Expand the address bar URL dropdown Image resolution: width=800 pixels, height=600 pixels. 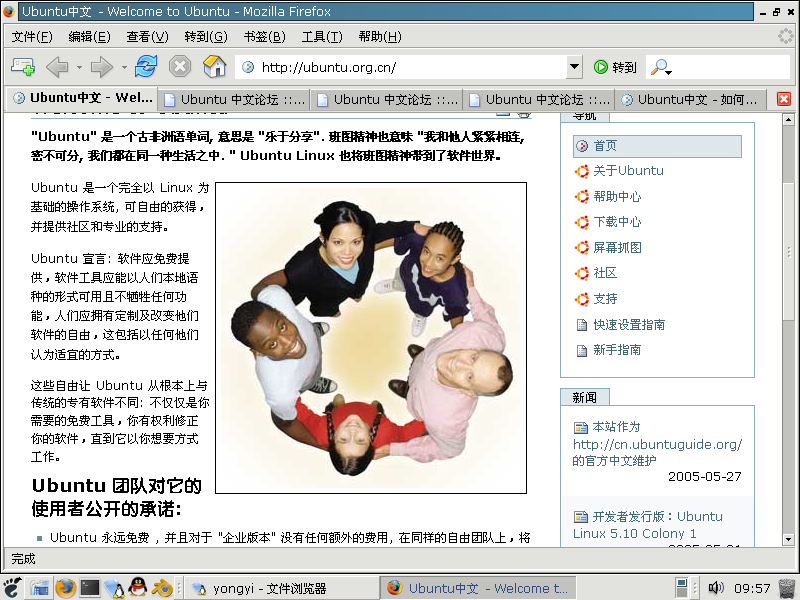pyautogui.click(x=574, y=67)
